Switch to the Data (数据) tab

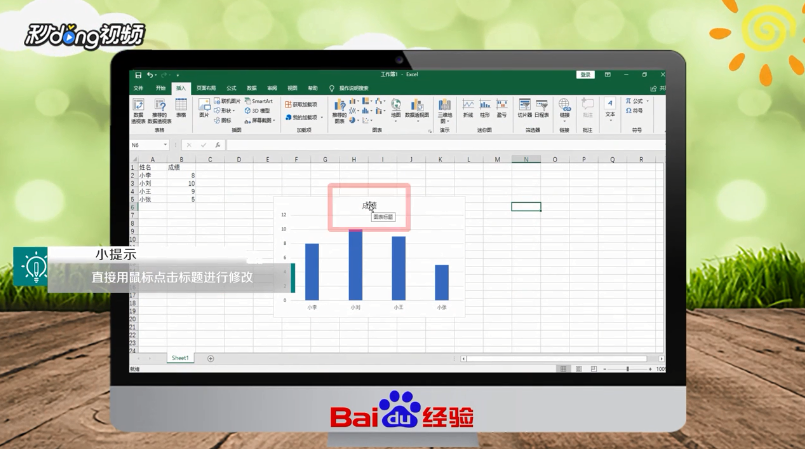tap(252, 88)
